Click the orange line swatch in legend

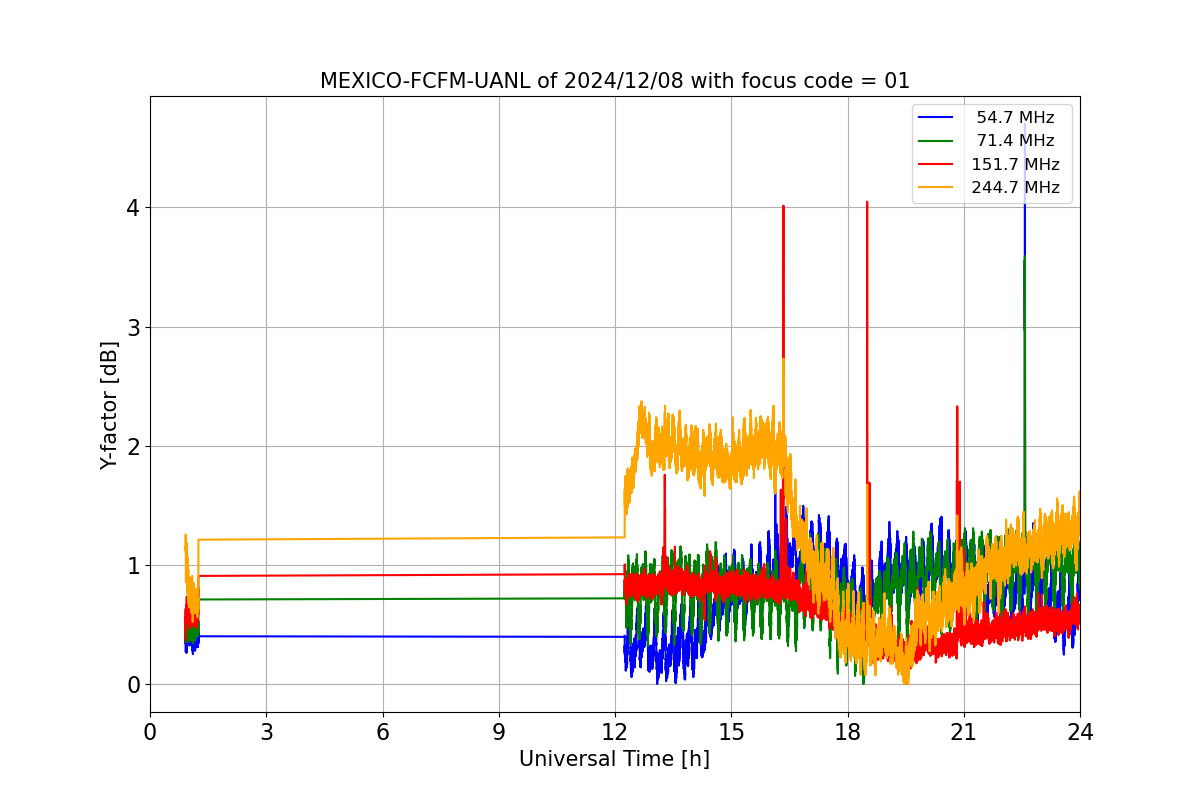936,187
